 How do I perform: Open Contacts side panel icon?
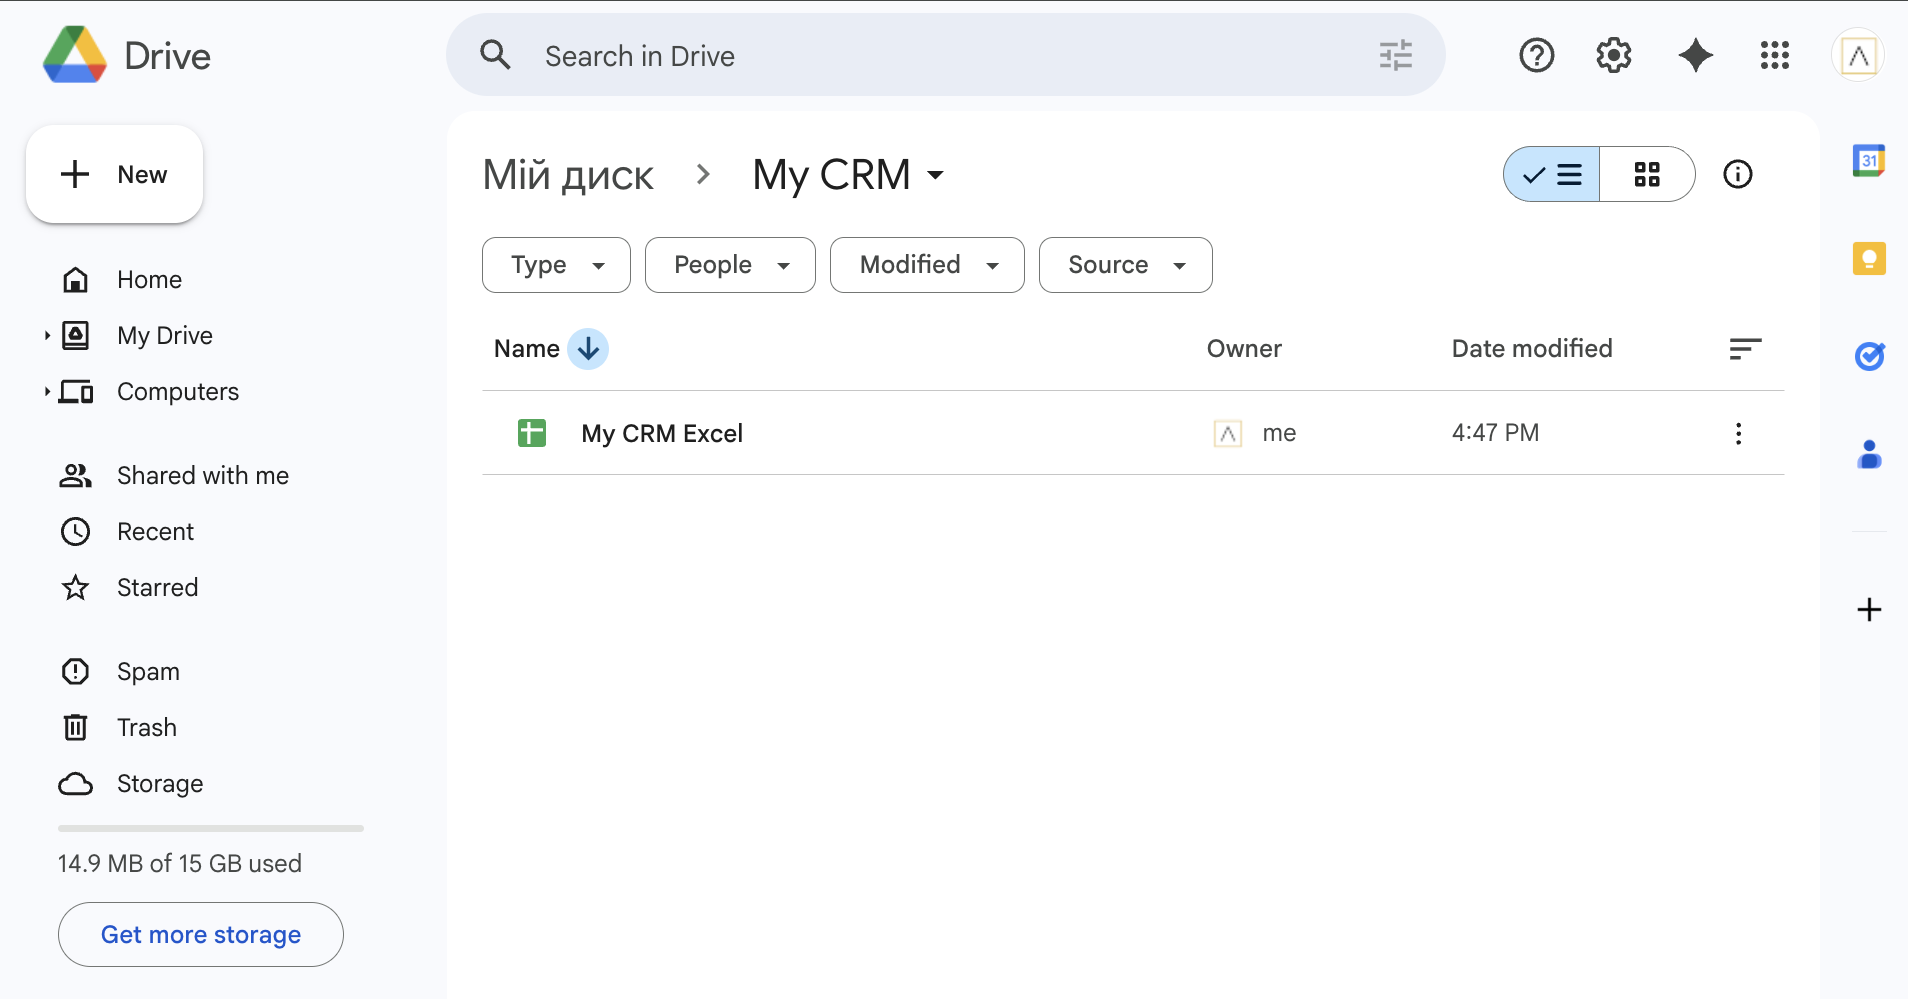(x=1869, y=454)
